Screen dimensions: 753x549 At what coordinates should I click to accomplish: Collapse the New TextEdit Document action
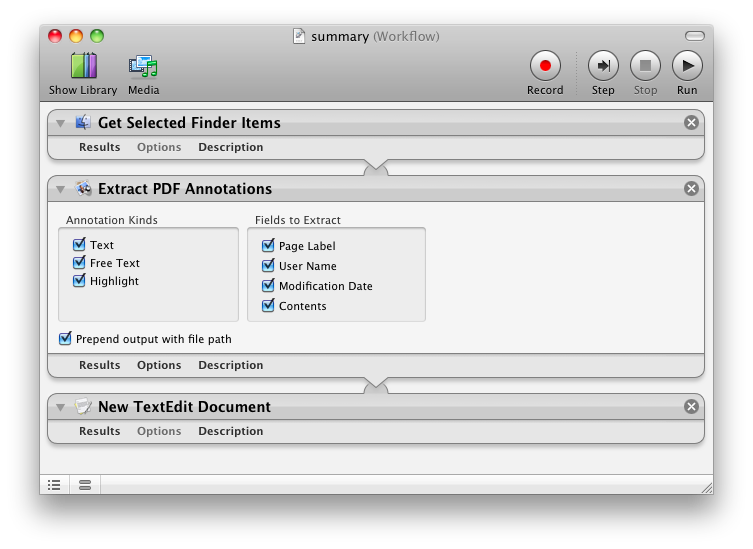point(61,407)
